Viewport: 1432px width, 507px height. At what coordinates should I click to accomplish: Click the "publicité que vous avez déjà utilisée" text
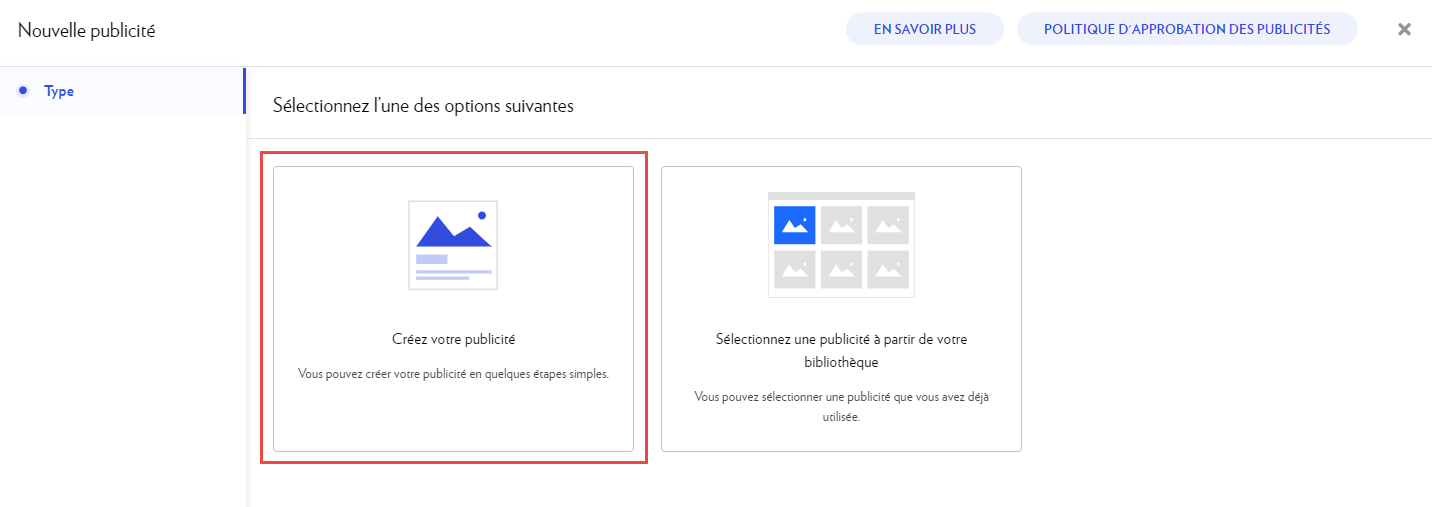tap(841, 406)
